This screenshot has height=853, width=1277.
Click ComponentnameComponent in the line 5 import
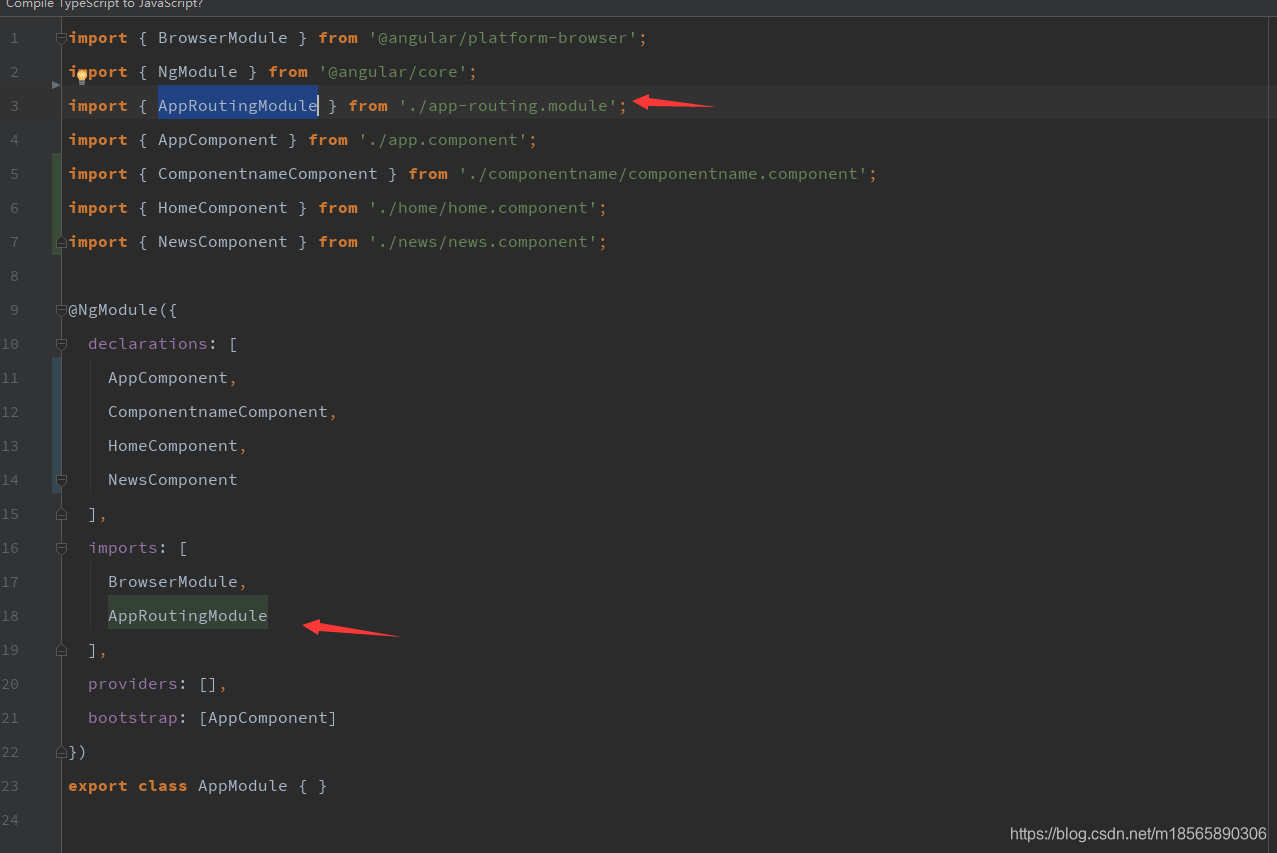click(x=268, y=174)
